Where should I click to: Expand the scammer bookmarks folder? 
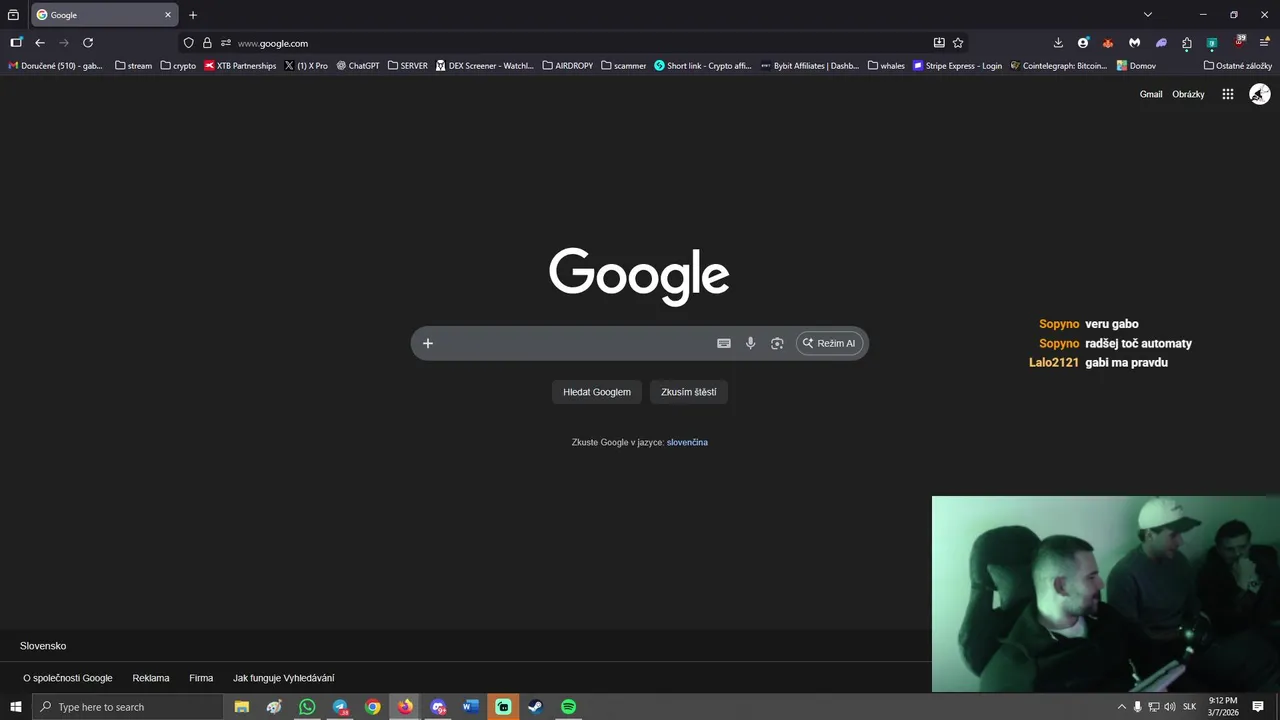pyautogui.click(x=624, y=66)
